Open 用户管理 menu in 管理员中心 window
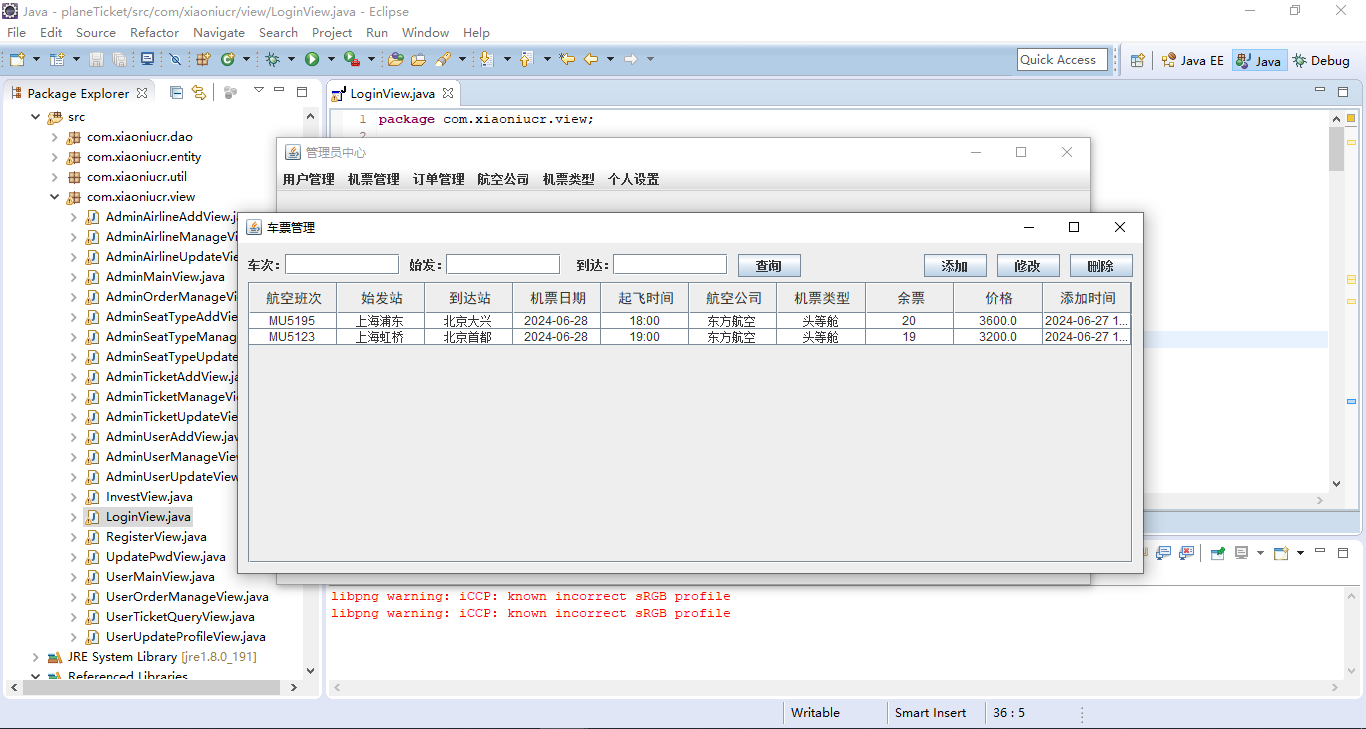This screenshot has height=729, width=1366. tap(308, 180)
